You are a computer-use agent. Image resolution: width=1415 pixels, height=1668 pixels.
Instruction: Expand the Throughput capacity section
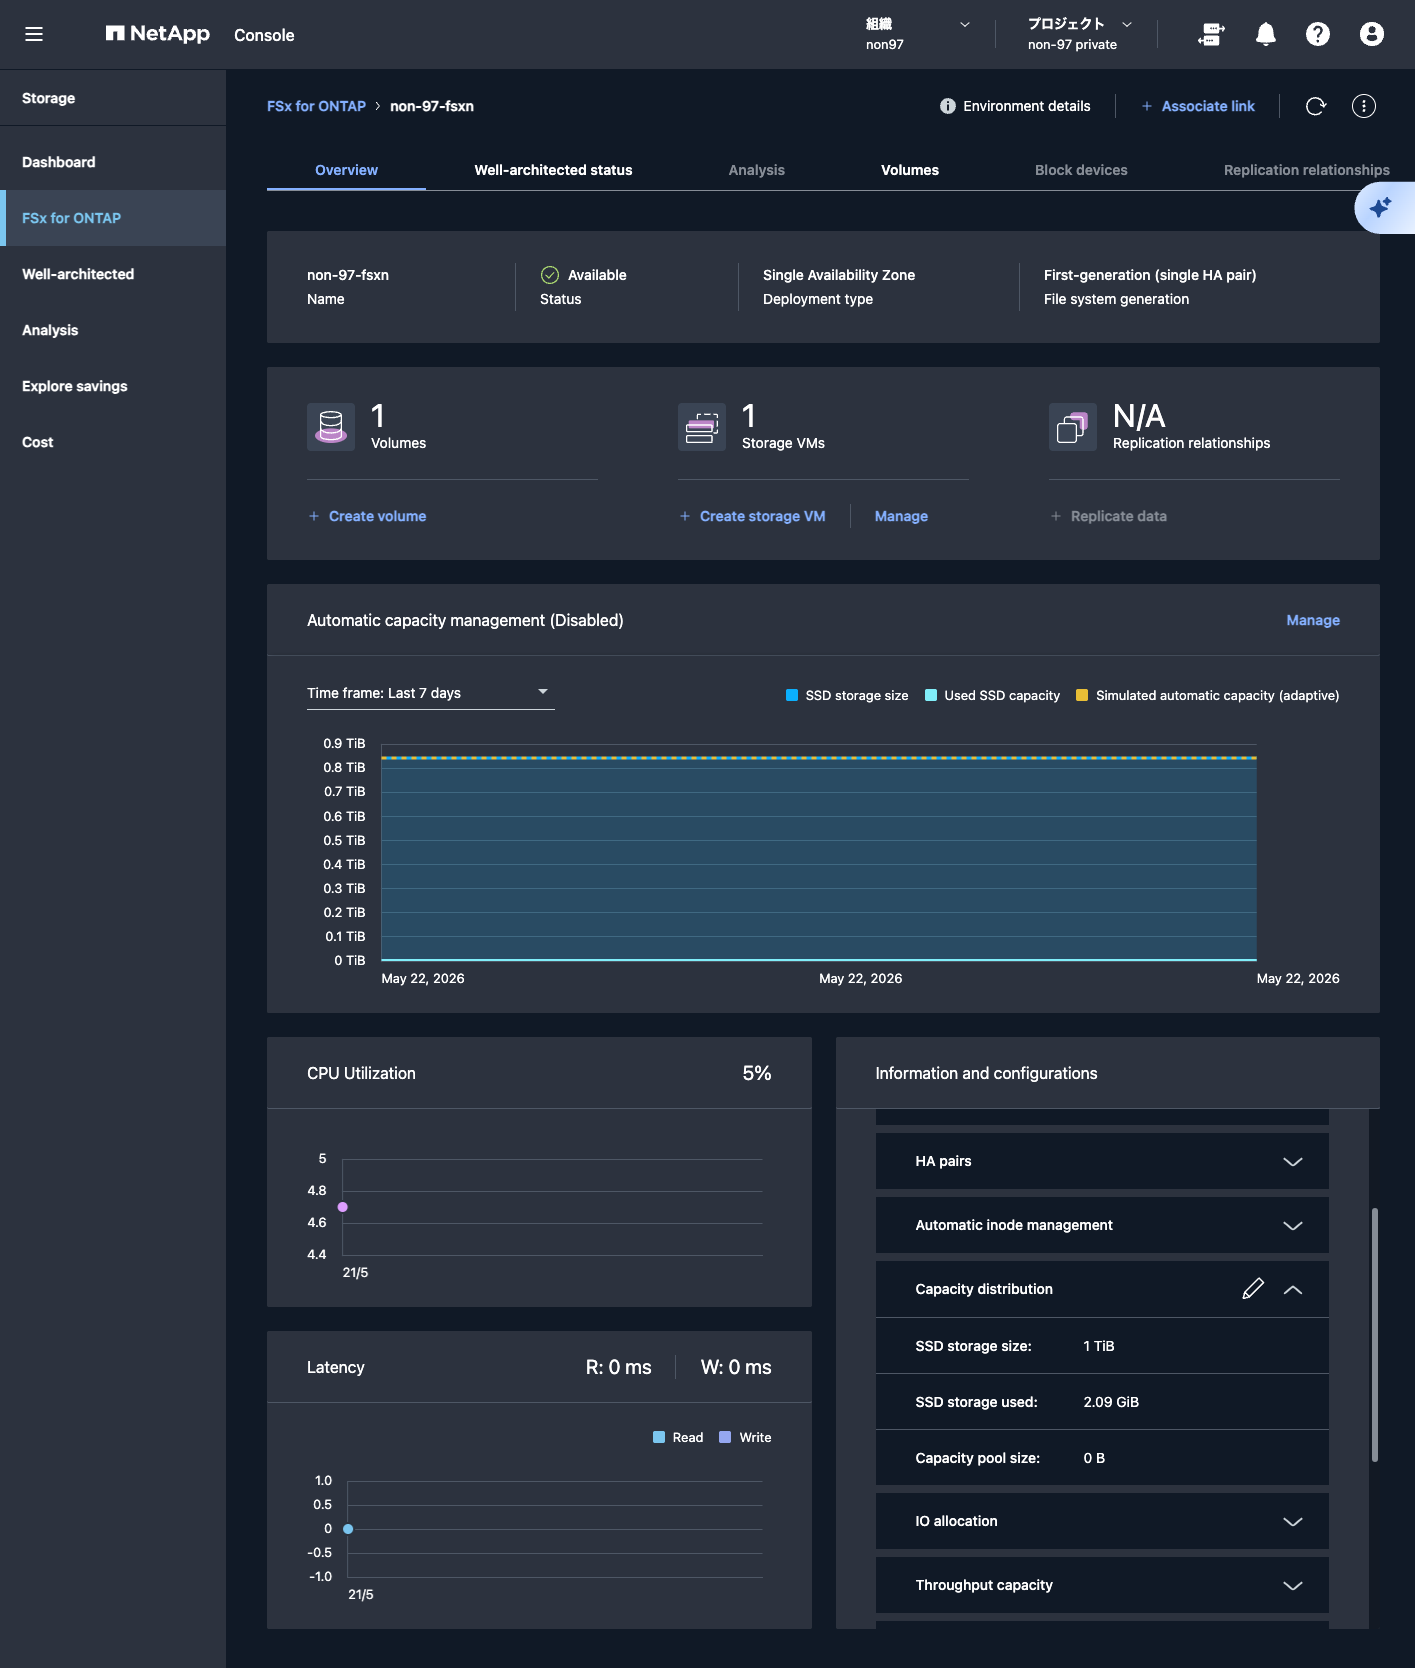coord(1293,1585)
